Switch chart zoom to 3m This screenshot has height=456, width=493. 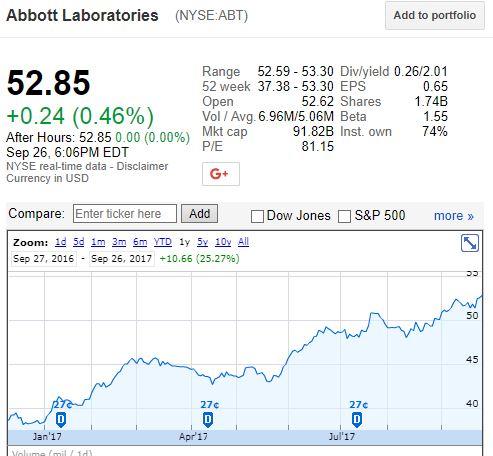click(119, 242)
